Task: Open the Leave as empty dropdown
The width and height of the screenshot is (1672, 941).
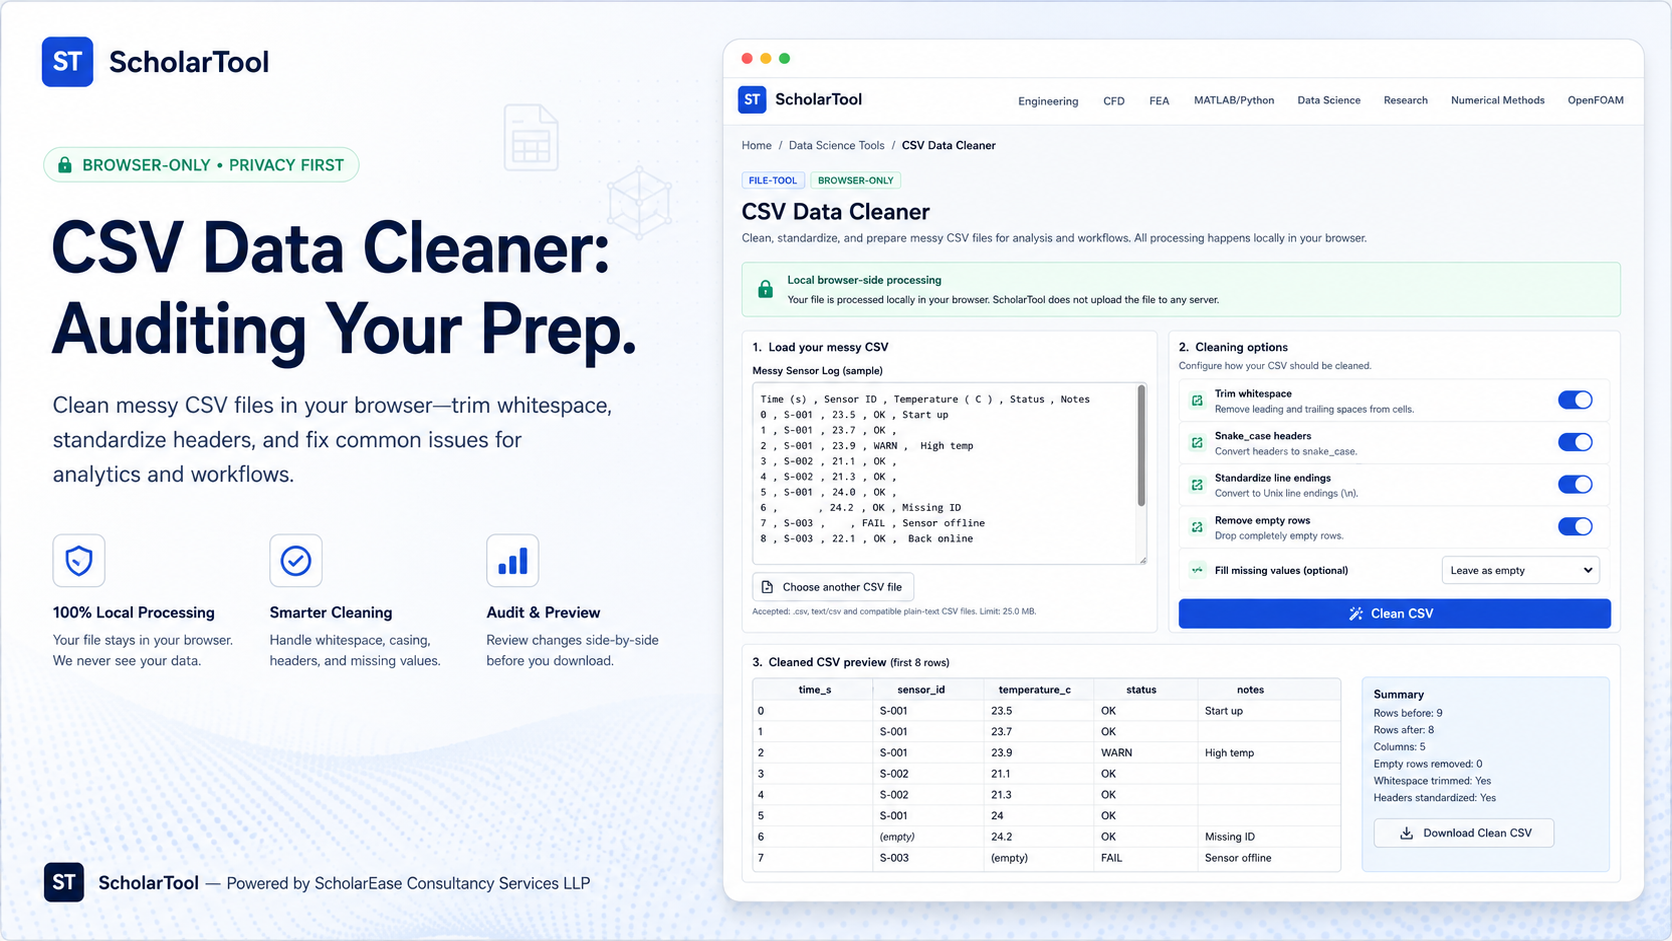Action: pyautogui.click(x=1520, y=570)
